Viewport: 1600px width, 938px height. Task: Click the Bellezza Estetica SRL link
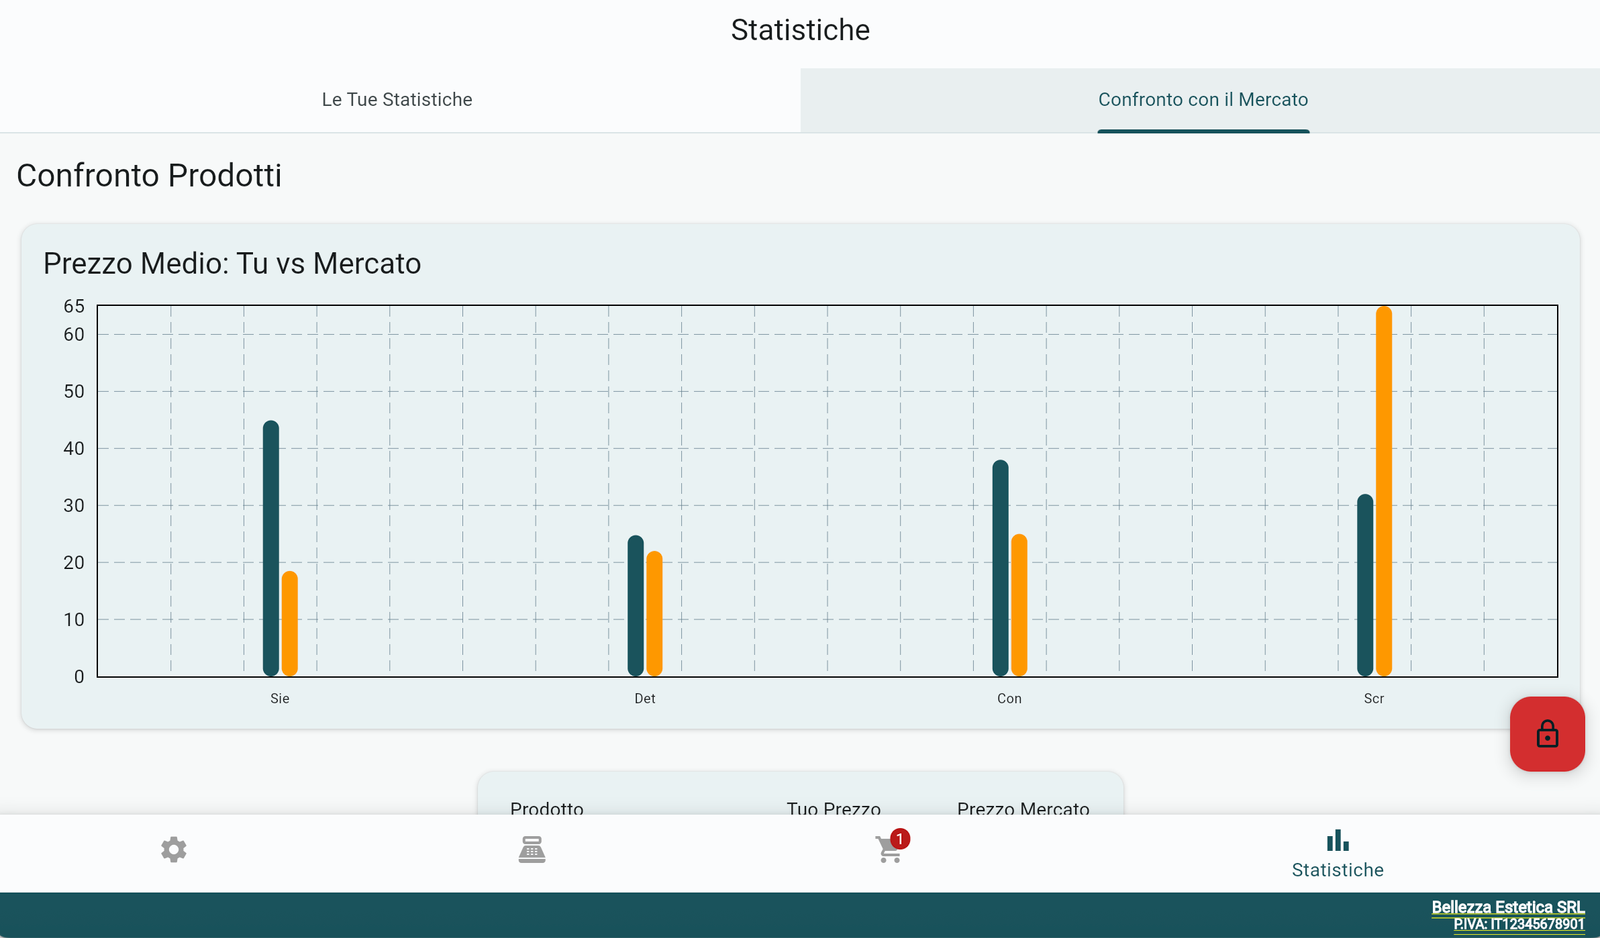1507,907
